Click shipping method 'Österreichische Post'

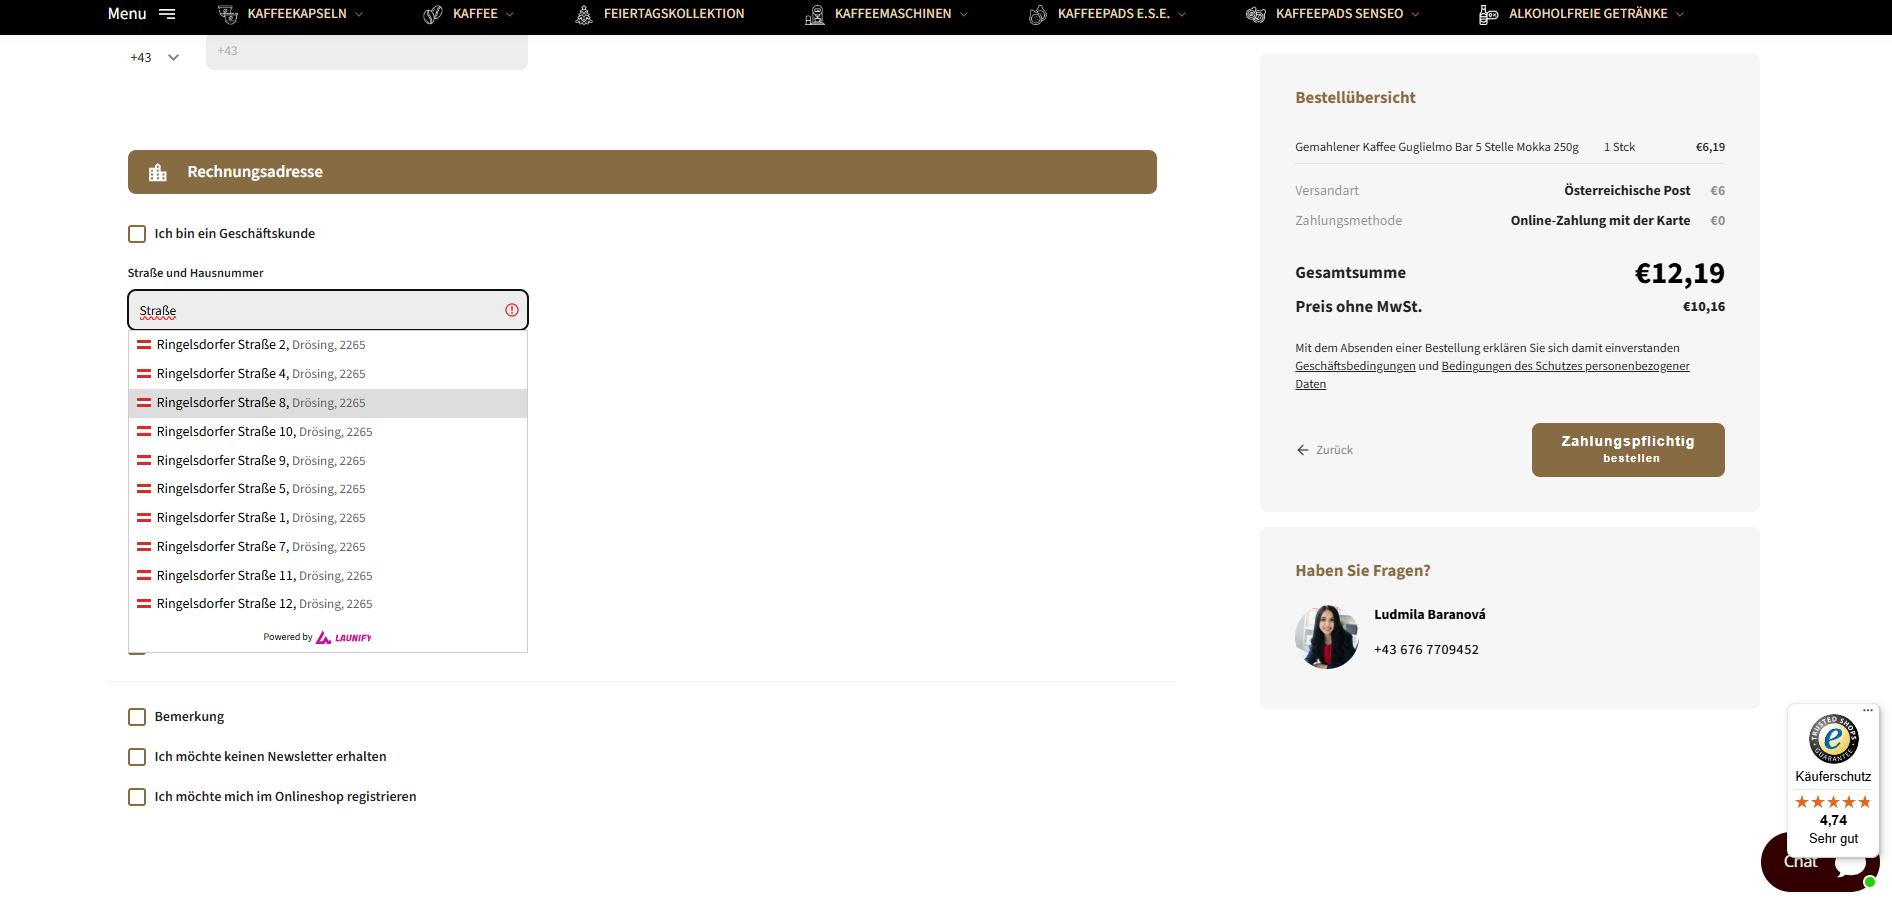click(x=1627, y=191)
